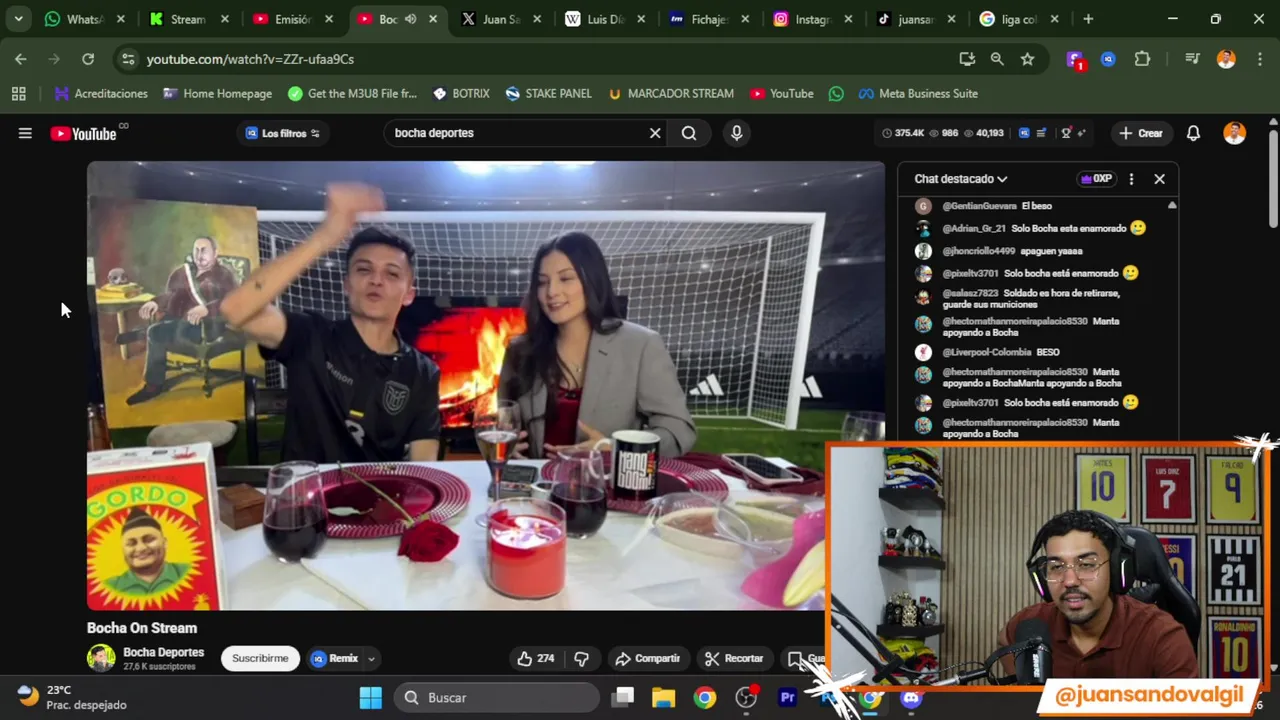Open Acreditaciones bookmark
The image size is (1280, 720).
click(x=101, y=94)
